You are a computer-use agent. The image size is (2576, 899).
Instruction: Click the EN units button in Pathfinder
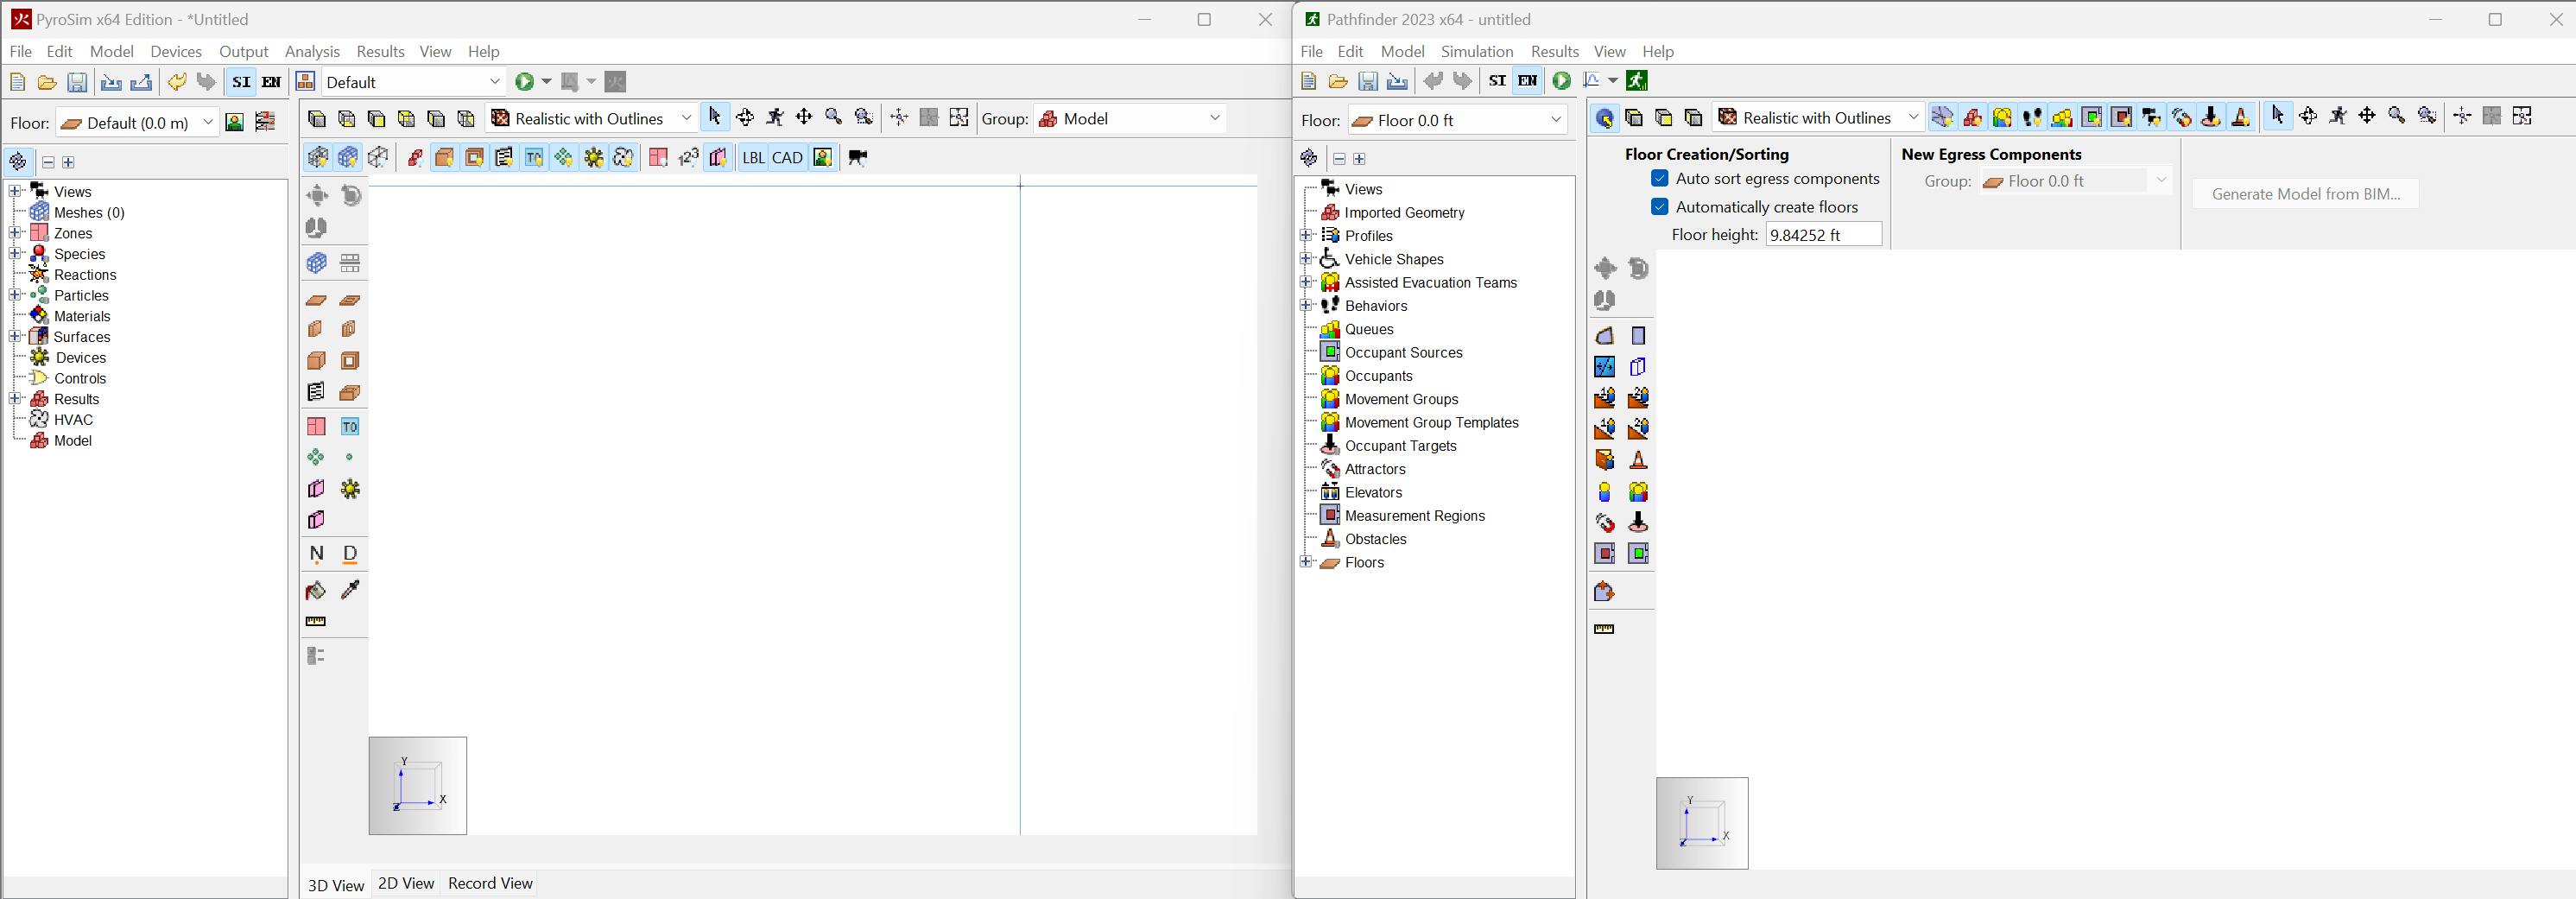1527,81
